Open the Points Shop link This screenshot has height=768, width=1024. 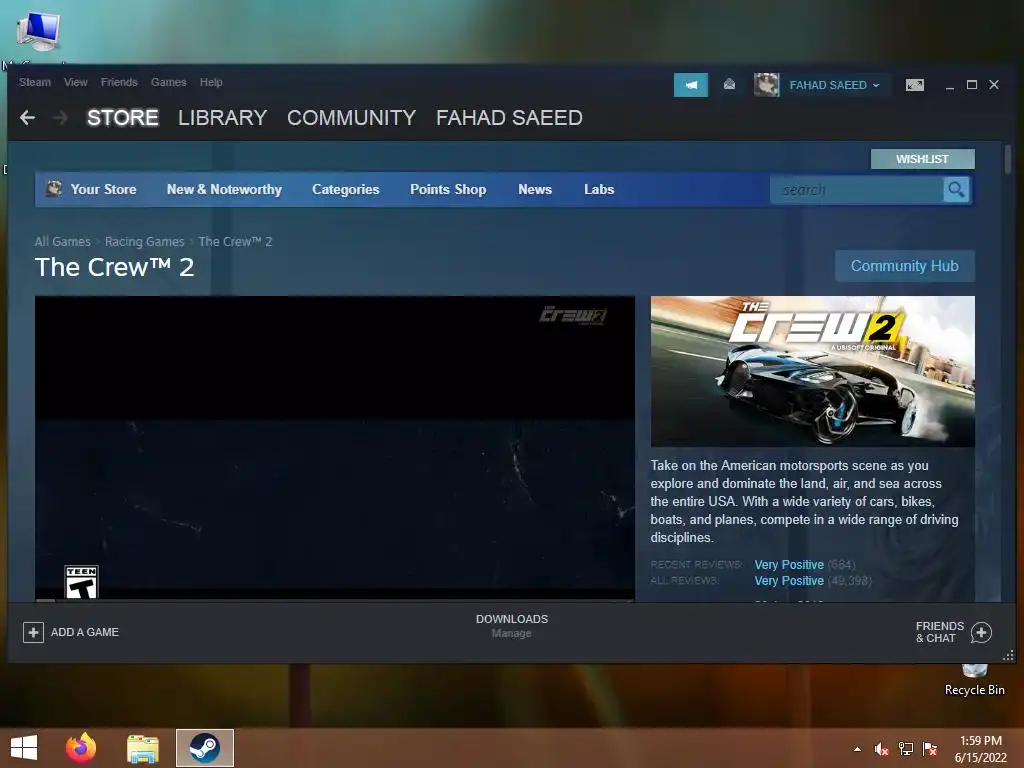click(448, 189)
